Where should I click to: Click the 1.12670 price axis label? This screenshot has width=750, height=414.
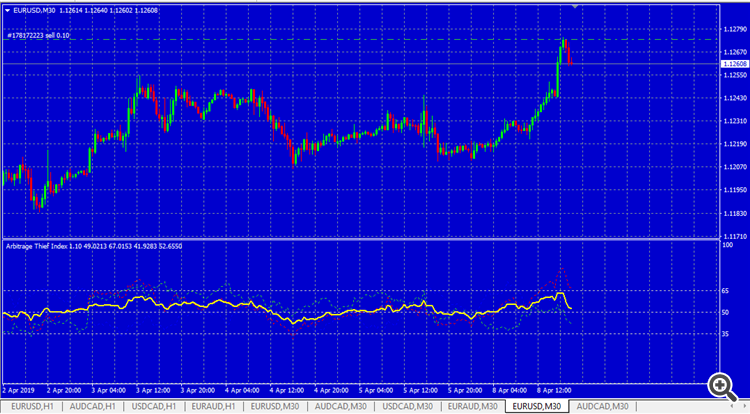pyautogui.click(x=735, y=52)
